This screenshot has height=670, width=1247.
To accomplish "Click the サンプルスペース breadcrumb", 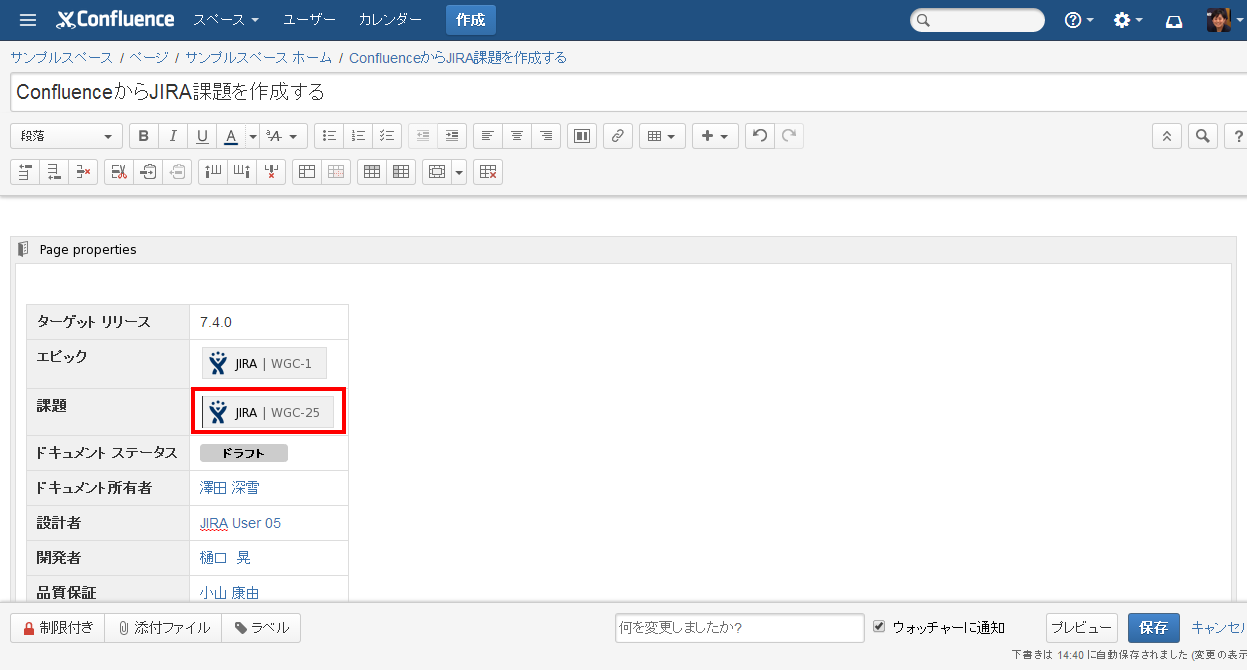I will 62,58.
